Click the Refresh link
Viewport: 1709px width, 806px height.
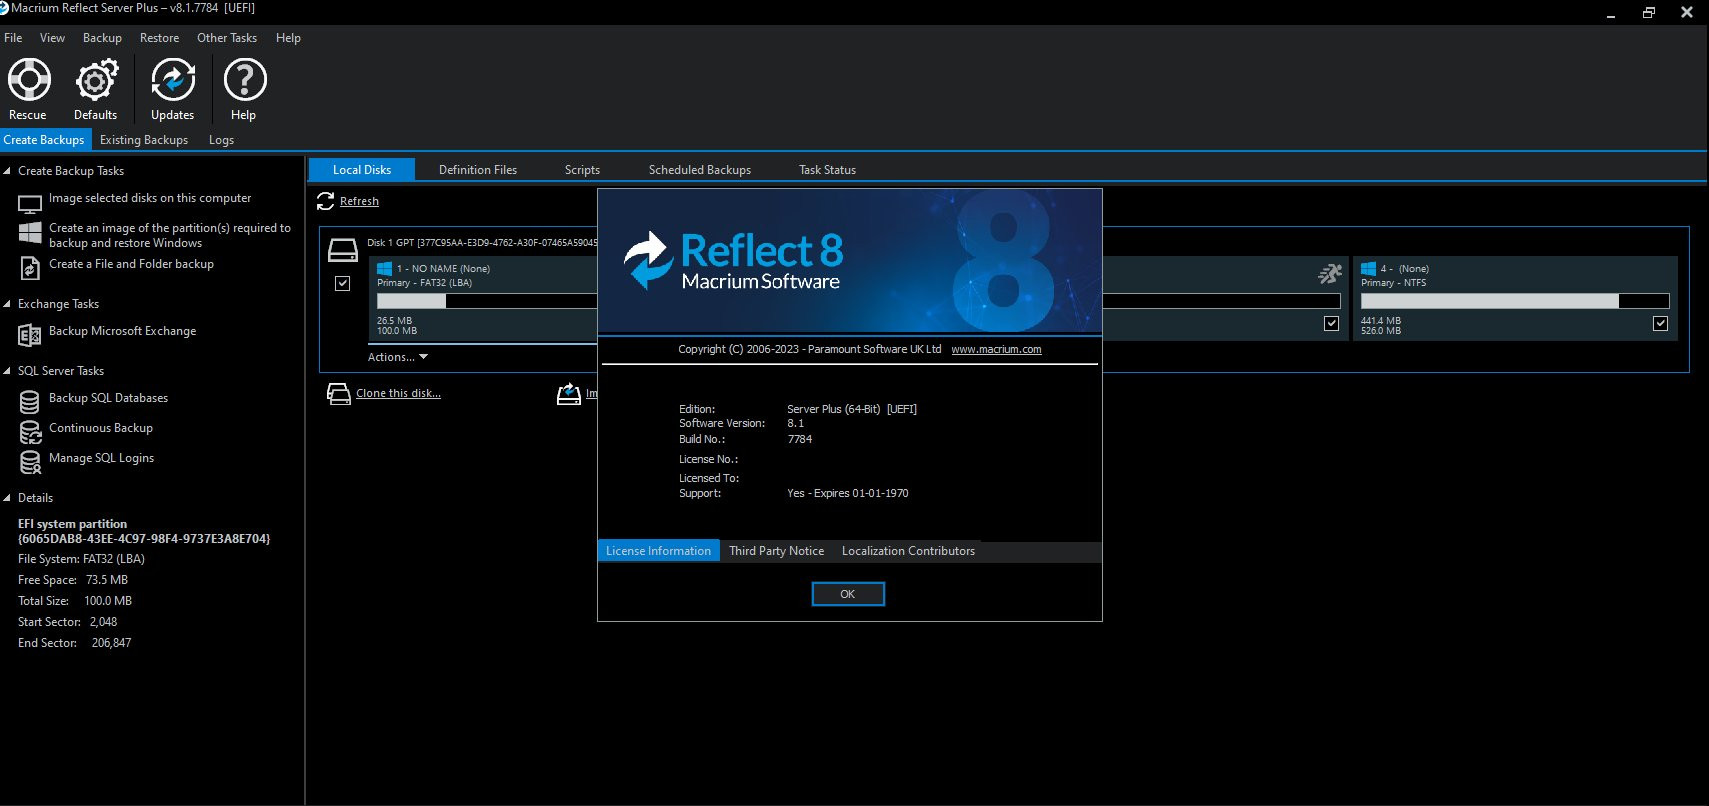coord(359,201)
